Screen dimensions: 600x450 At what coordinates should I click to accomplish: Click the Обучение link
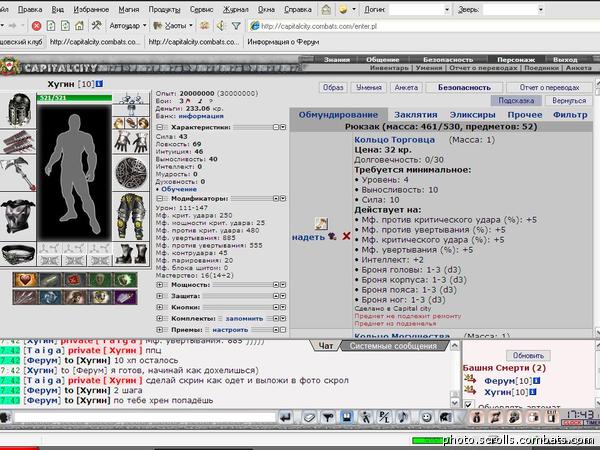point(179,189)
